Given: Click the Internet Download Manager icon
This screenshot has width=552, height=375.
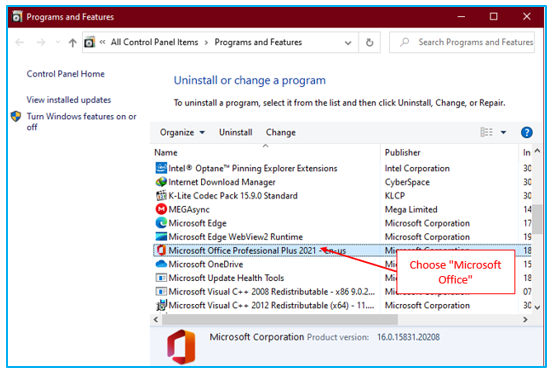Looking at the screenshot, I should 161,182.
